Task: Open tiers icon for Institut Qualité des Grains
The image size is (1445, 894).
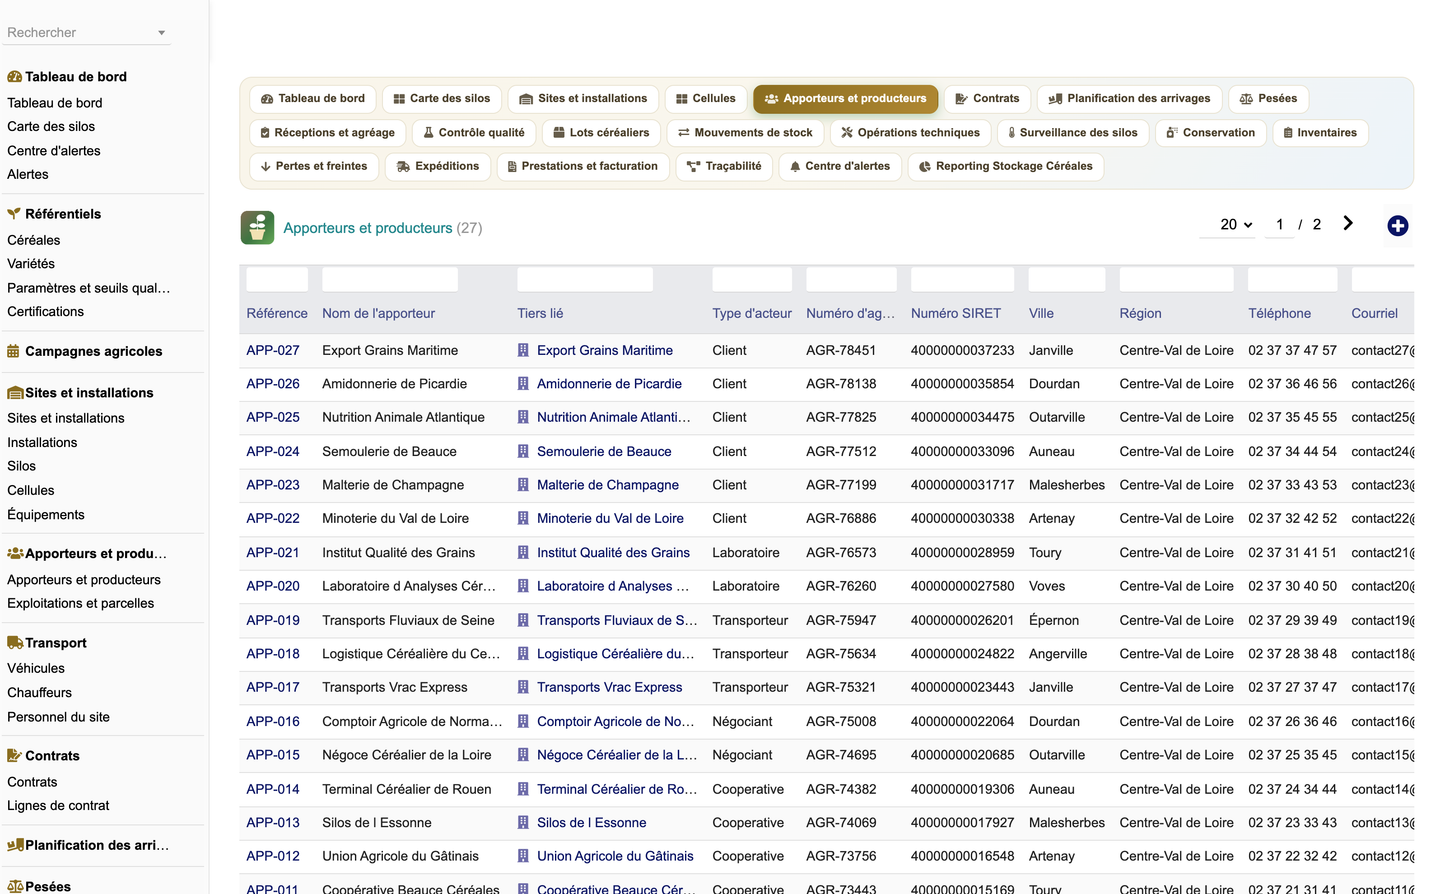Action: click(523, 553)
